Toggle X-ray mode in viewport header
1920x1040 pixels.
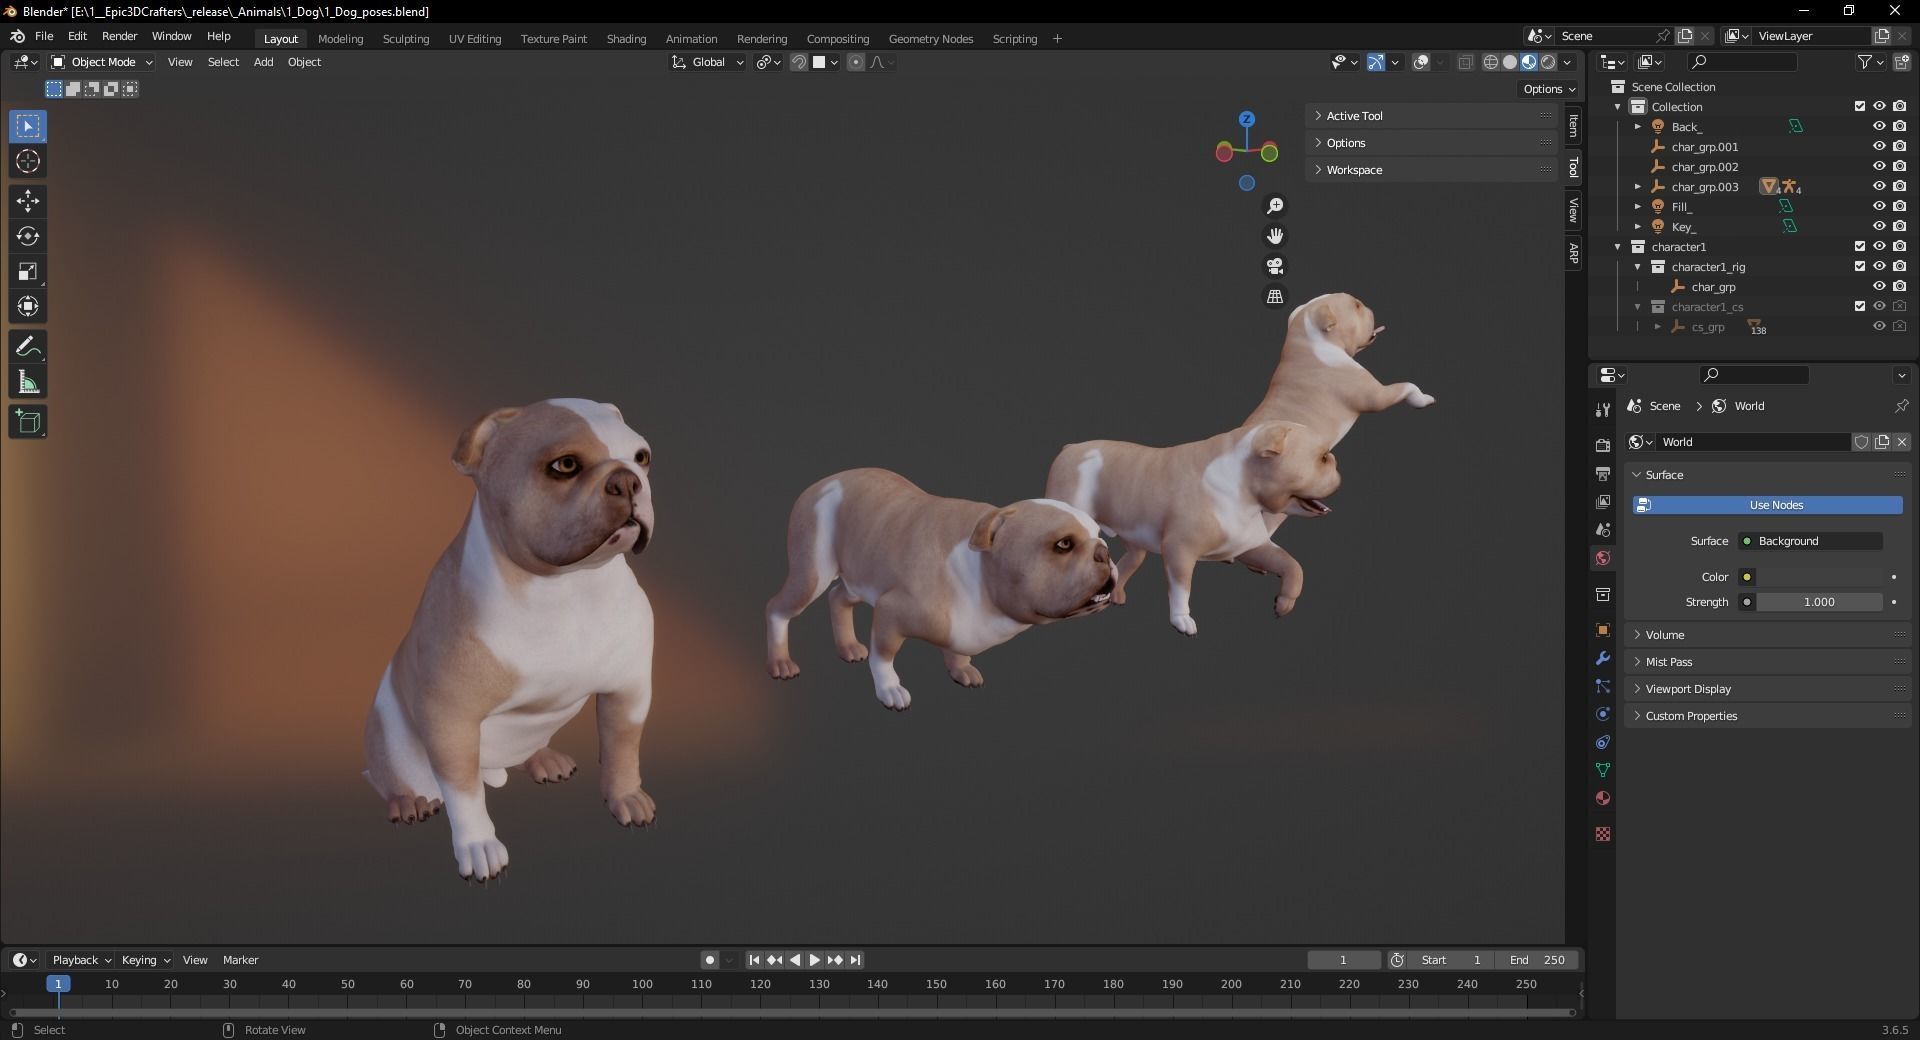[1465, 62]
